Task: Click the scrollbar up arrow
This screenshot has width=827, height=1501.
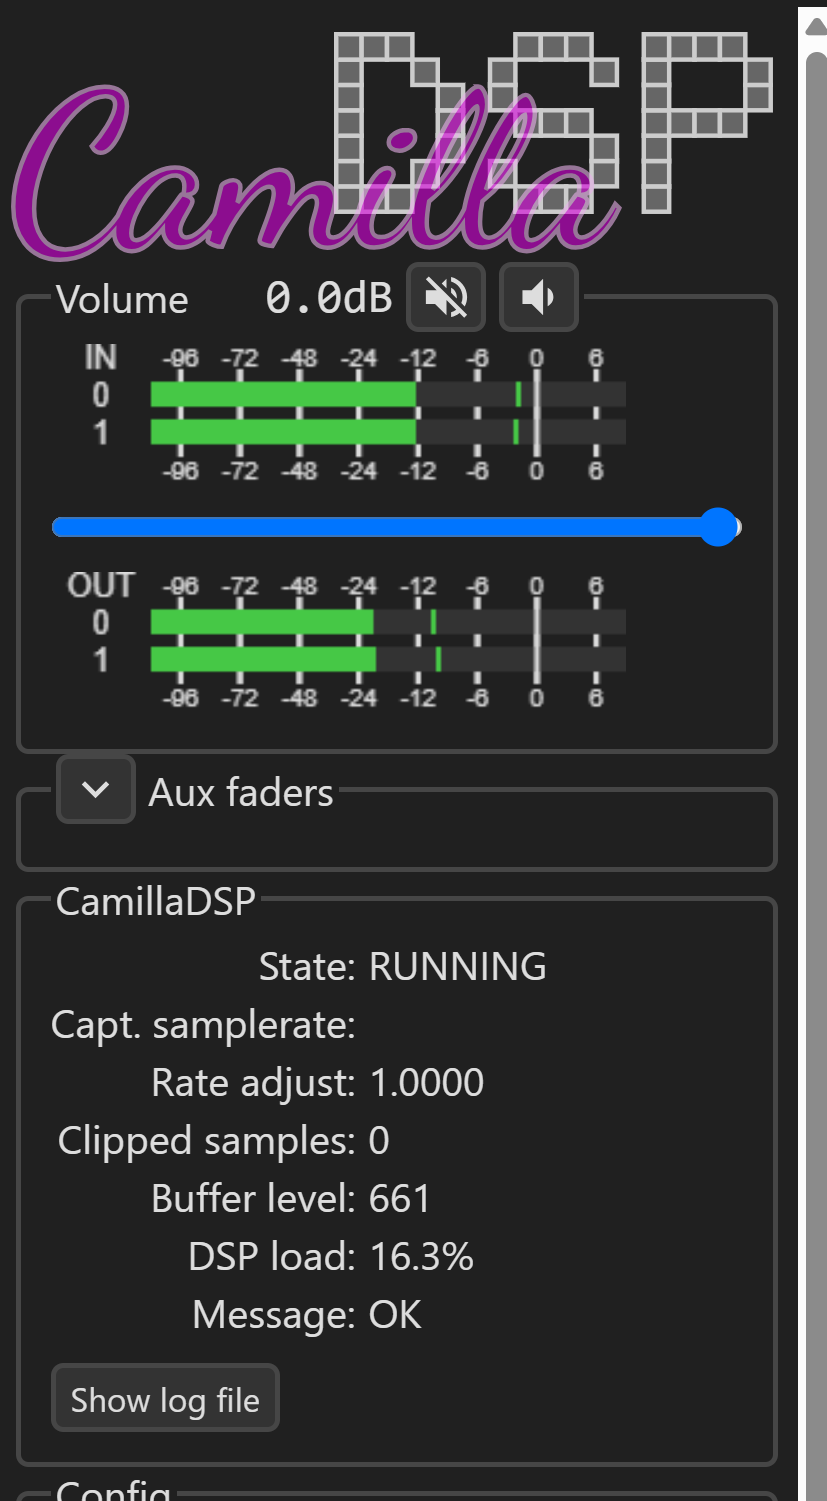Action: [816, 25]
